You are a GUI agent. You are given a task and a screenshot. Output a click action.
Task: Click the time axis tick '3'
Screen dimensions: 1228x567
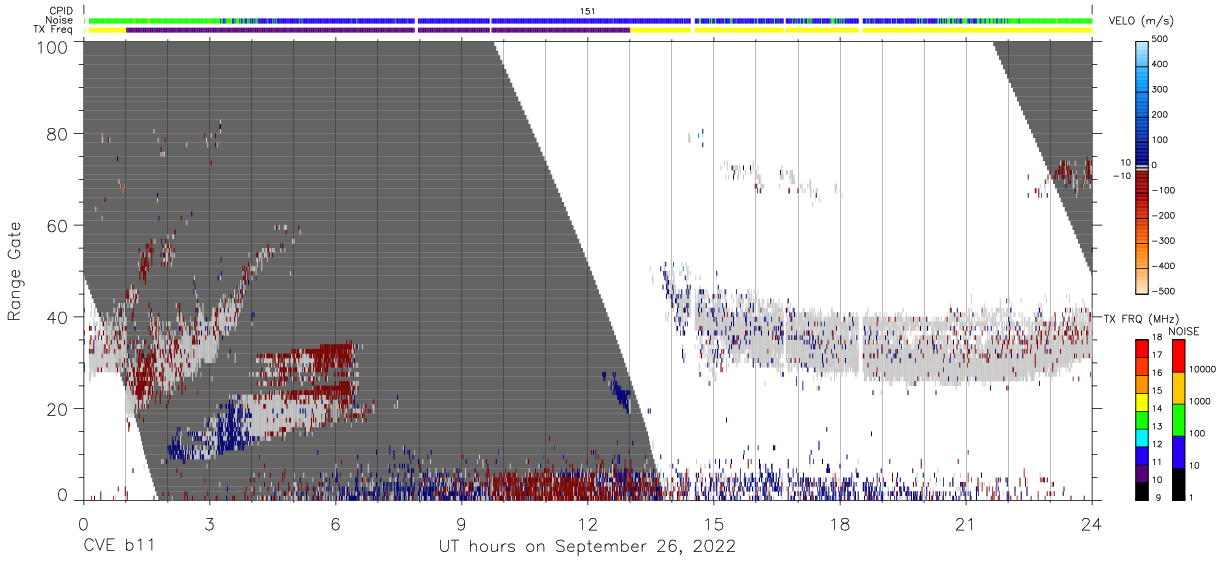click(209, 524)
